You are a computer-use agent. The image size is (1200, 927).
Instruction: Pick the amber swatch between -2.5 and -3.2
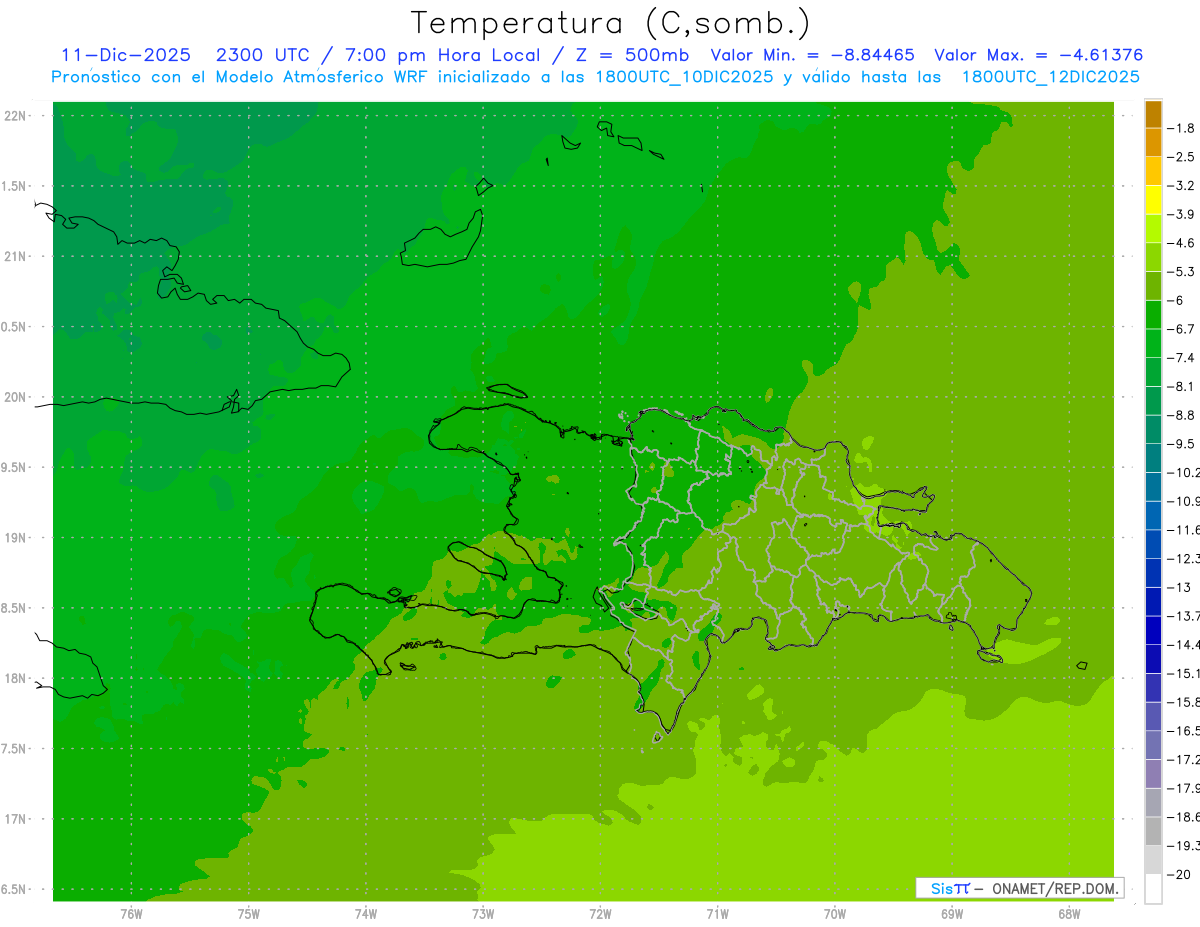(1153, 171)
